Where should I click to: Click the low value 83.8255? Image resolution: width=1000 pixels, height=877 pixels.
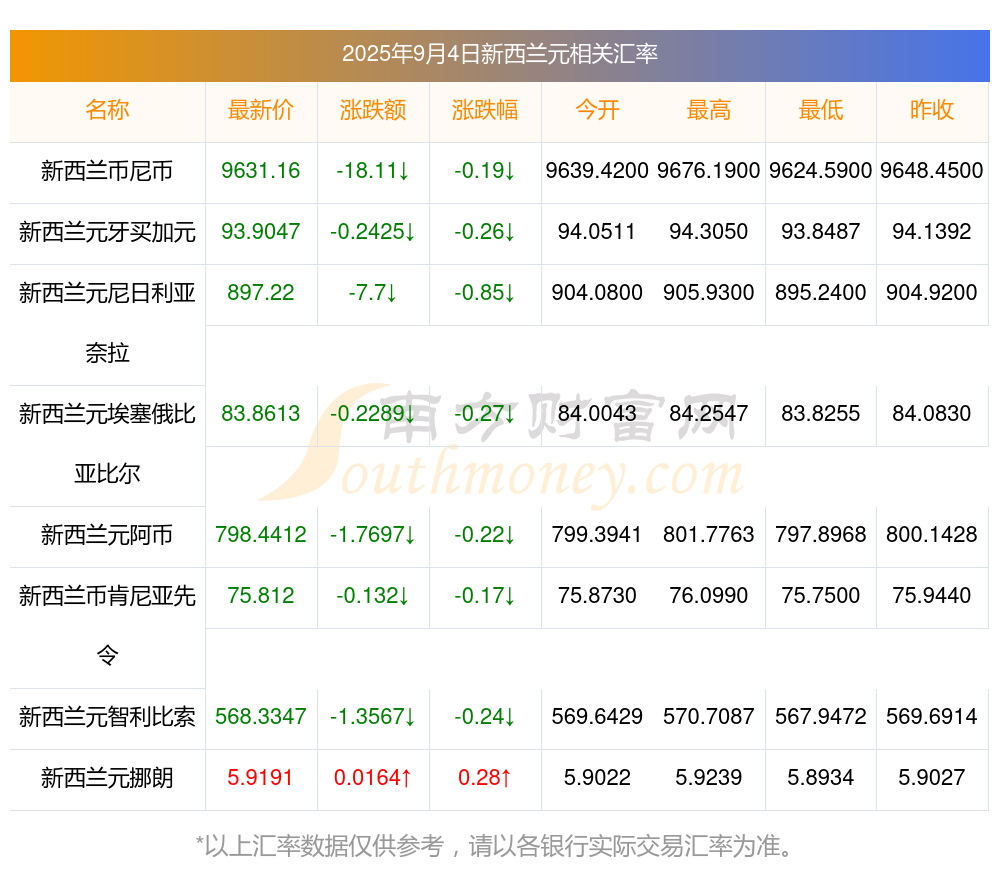821,414
